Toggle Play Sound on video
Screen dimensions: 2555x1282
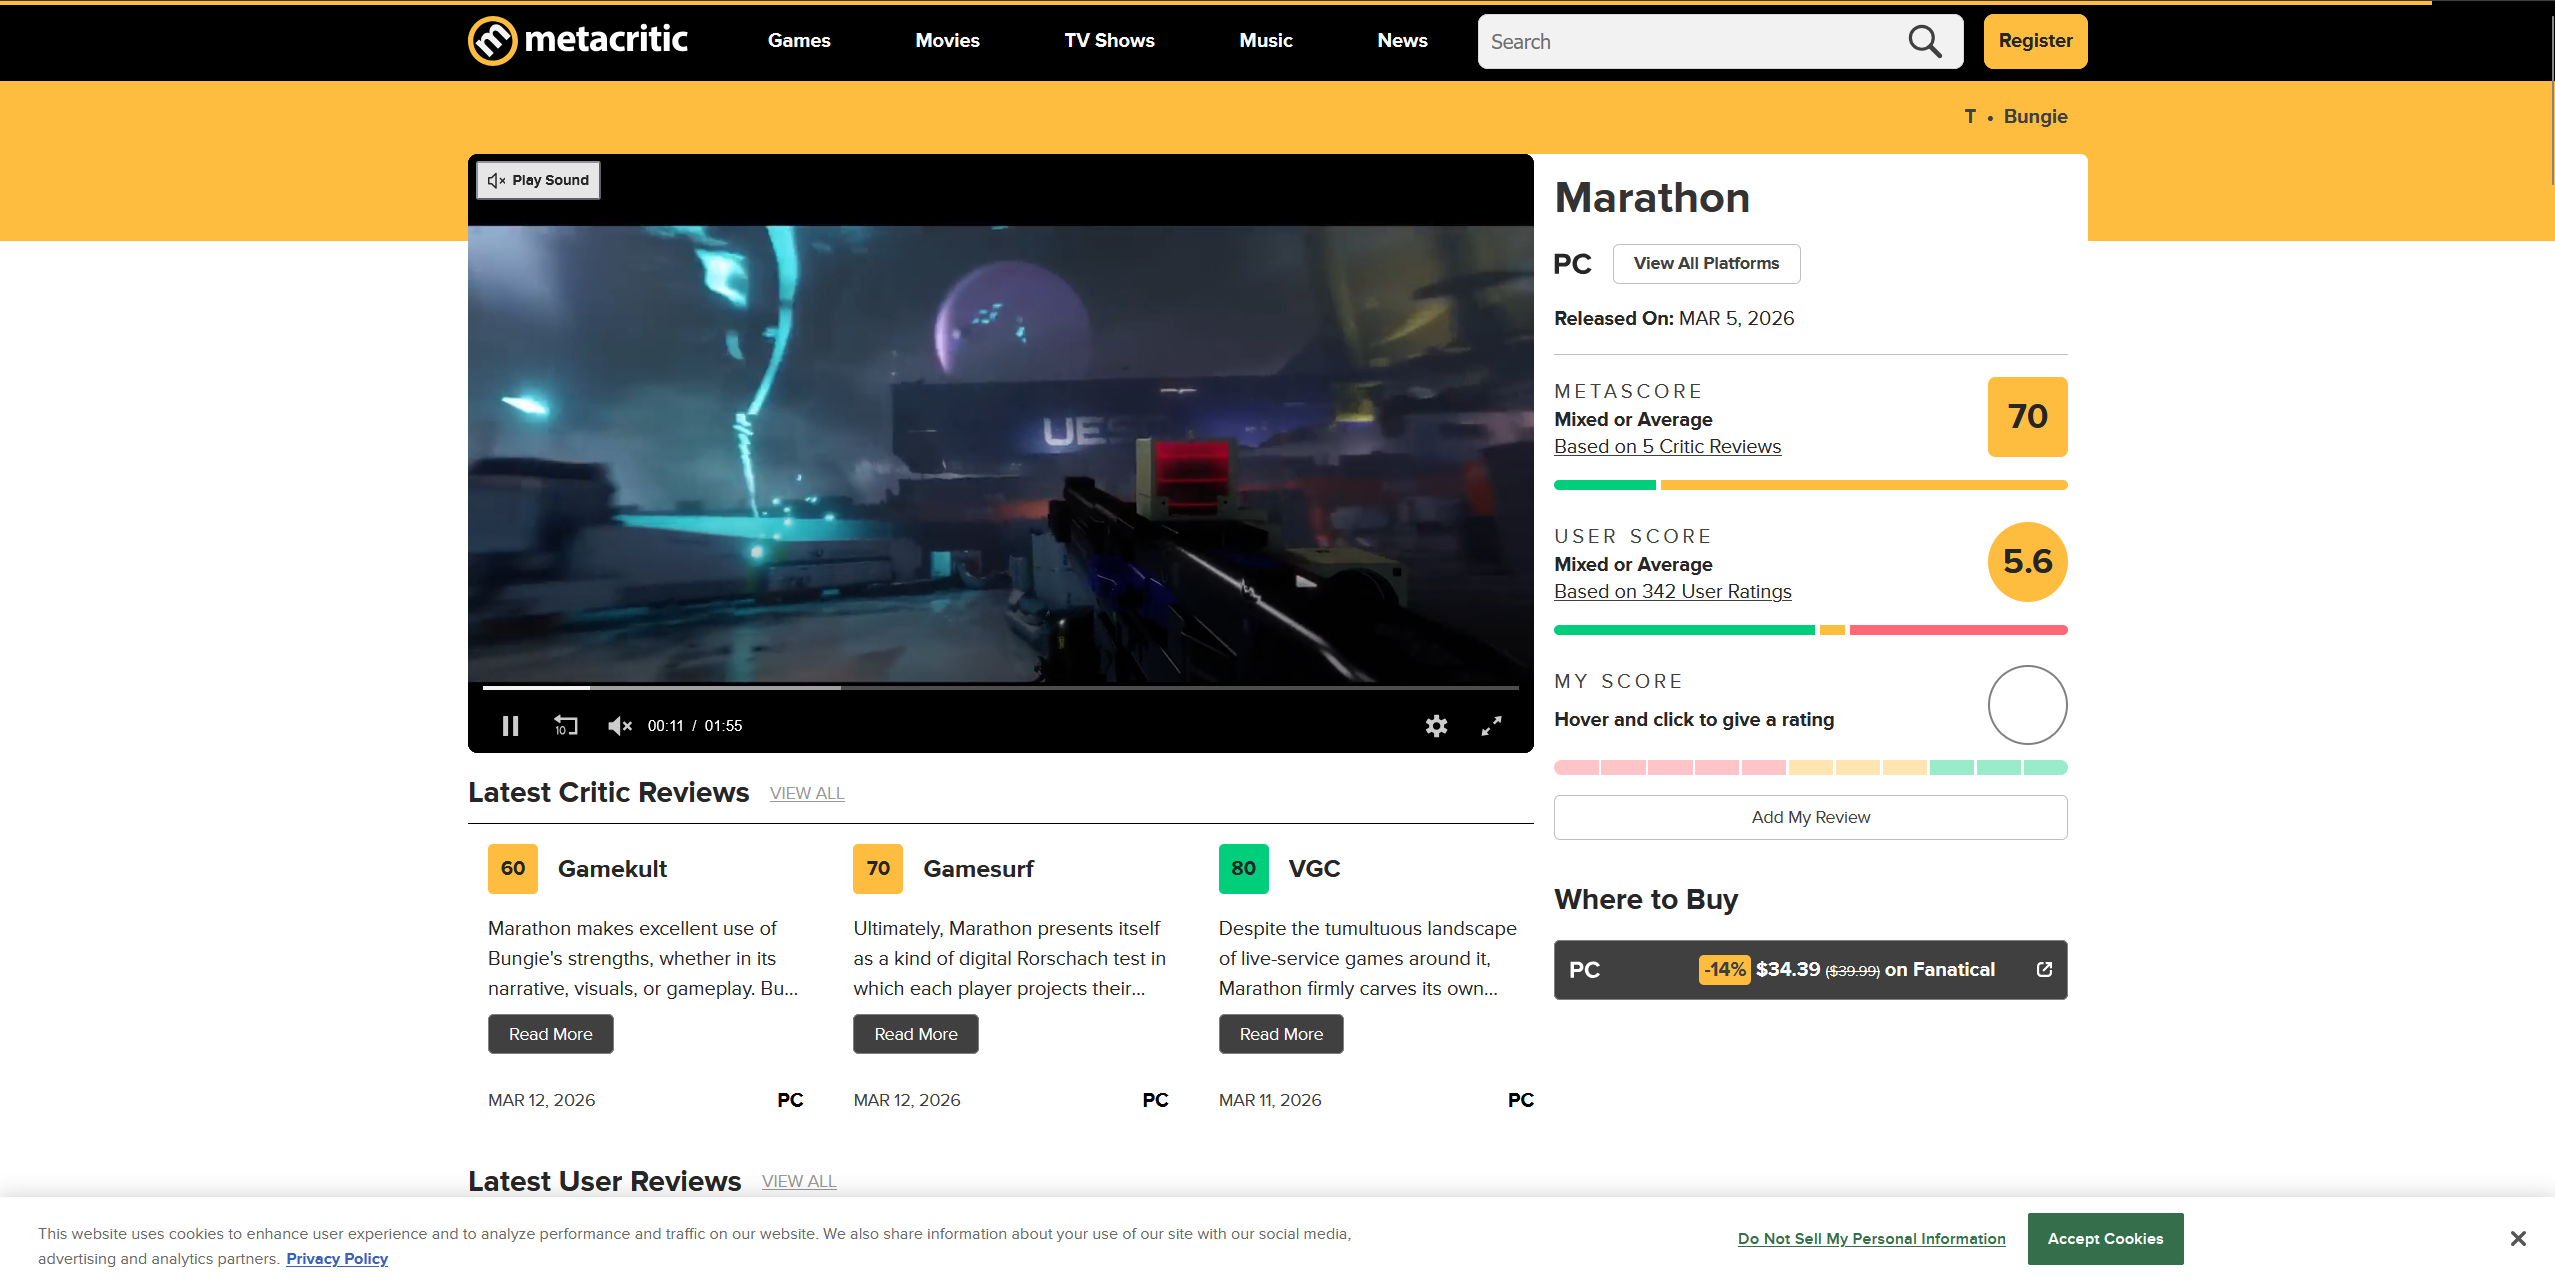coord(538,180)
